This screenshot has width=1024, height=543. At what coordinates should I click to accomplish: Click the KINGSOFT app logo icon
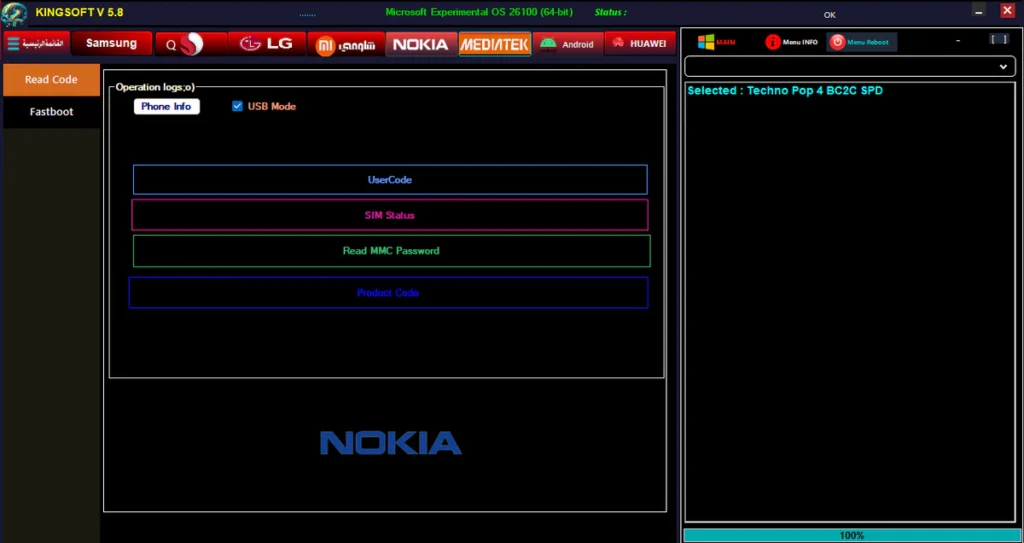point(14,14)
